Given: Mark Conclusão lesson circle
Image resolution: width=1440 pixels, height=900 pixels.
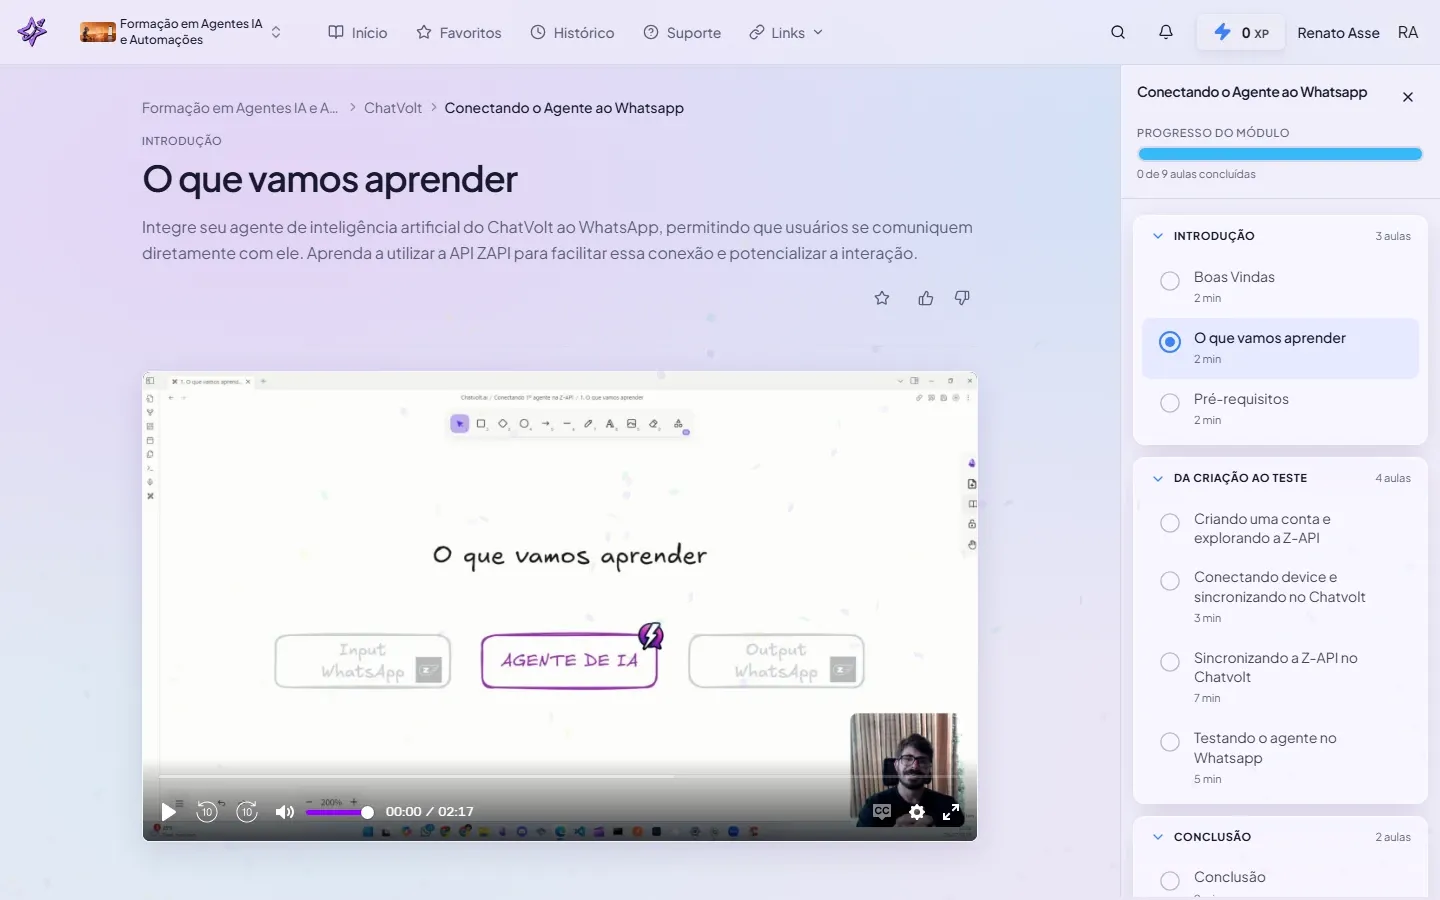Looking at the screenshot, I should click(1170, 881).
